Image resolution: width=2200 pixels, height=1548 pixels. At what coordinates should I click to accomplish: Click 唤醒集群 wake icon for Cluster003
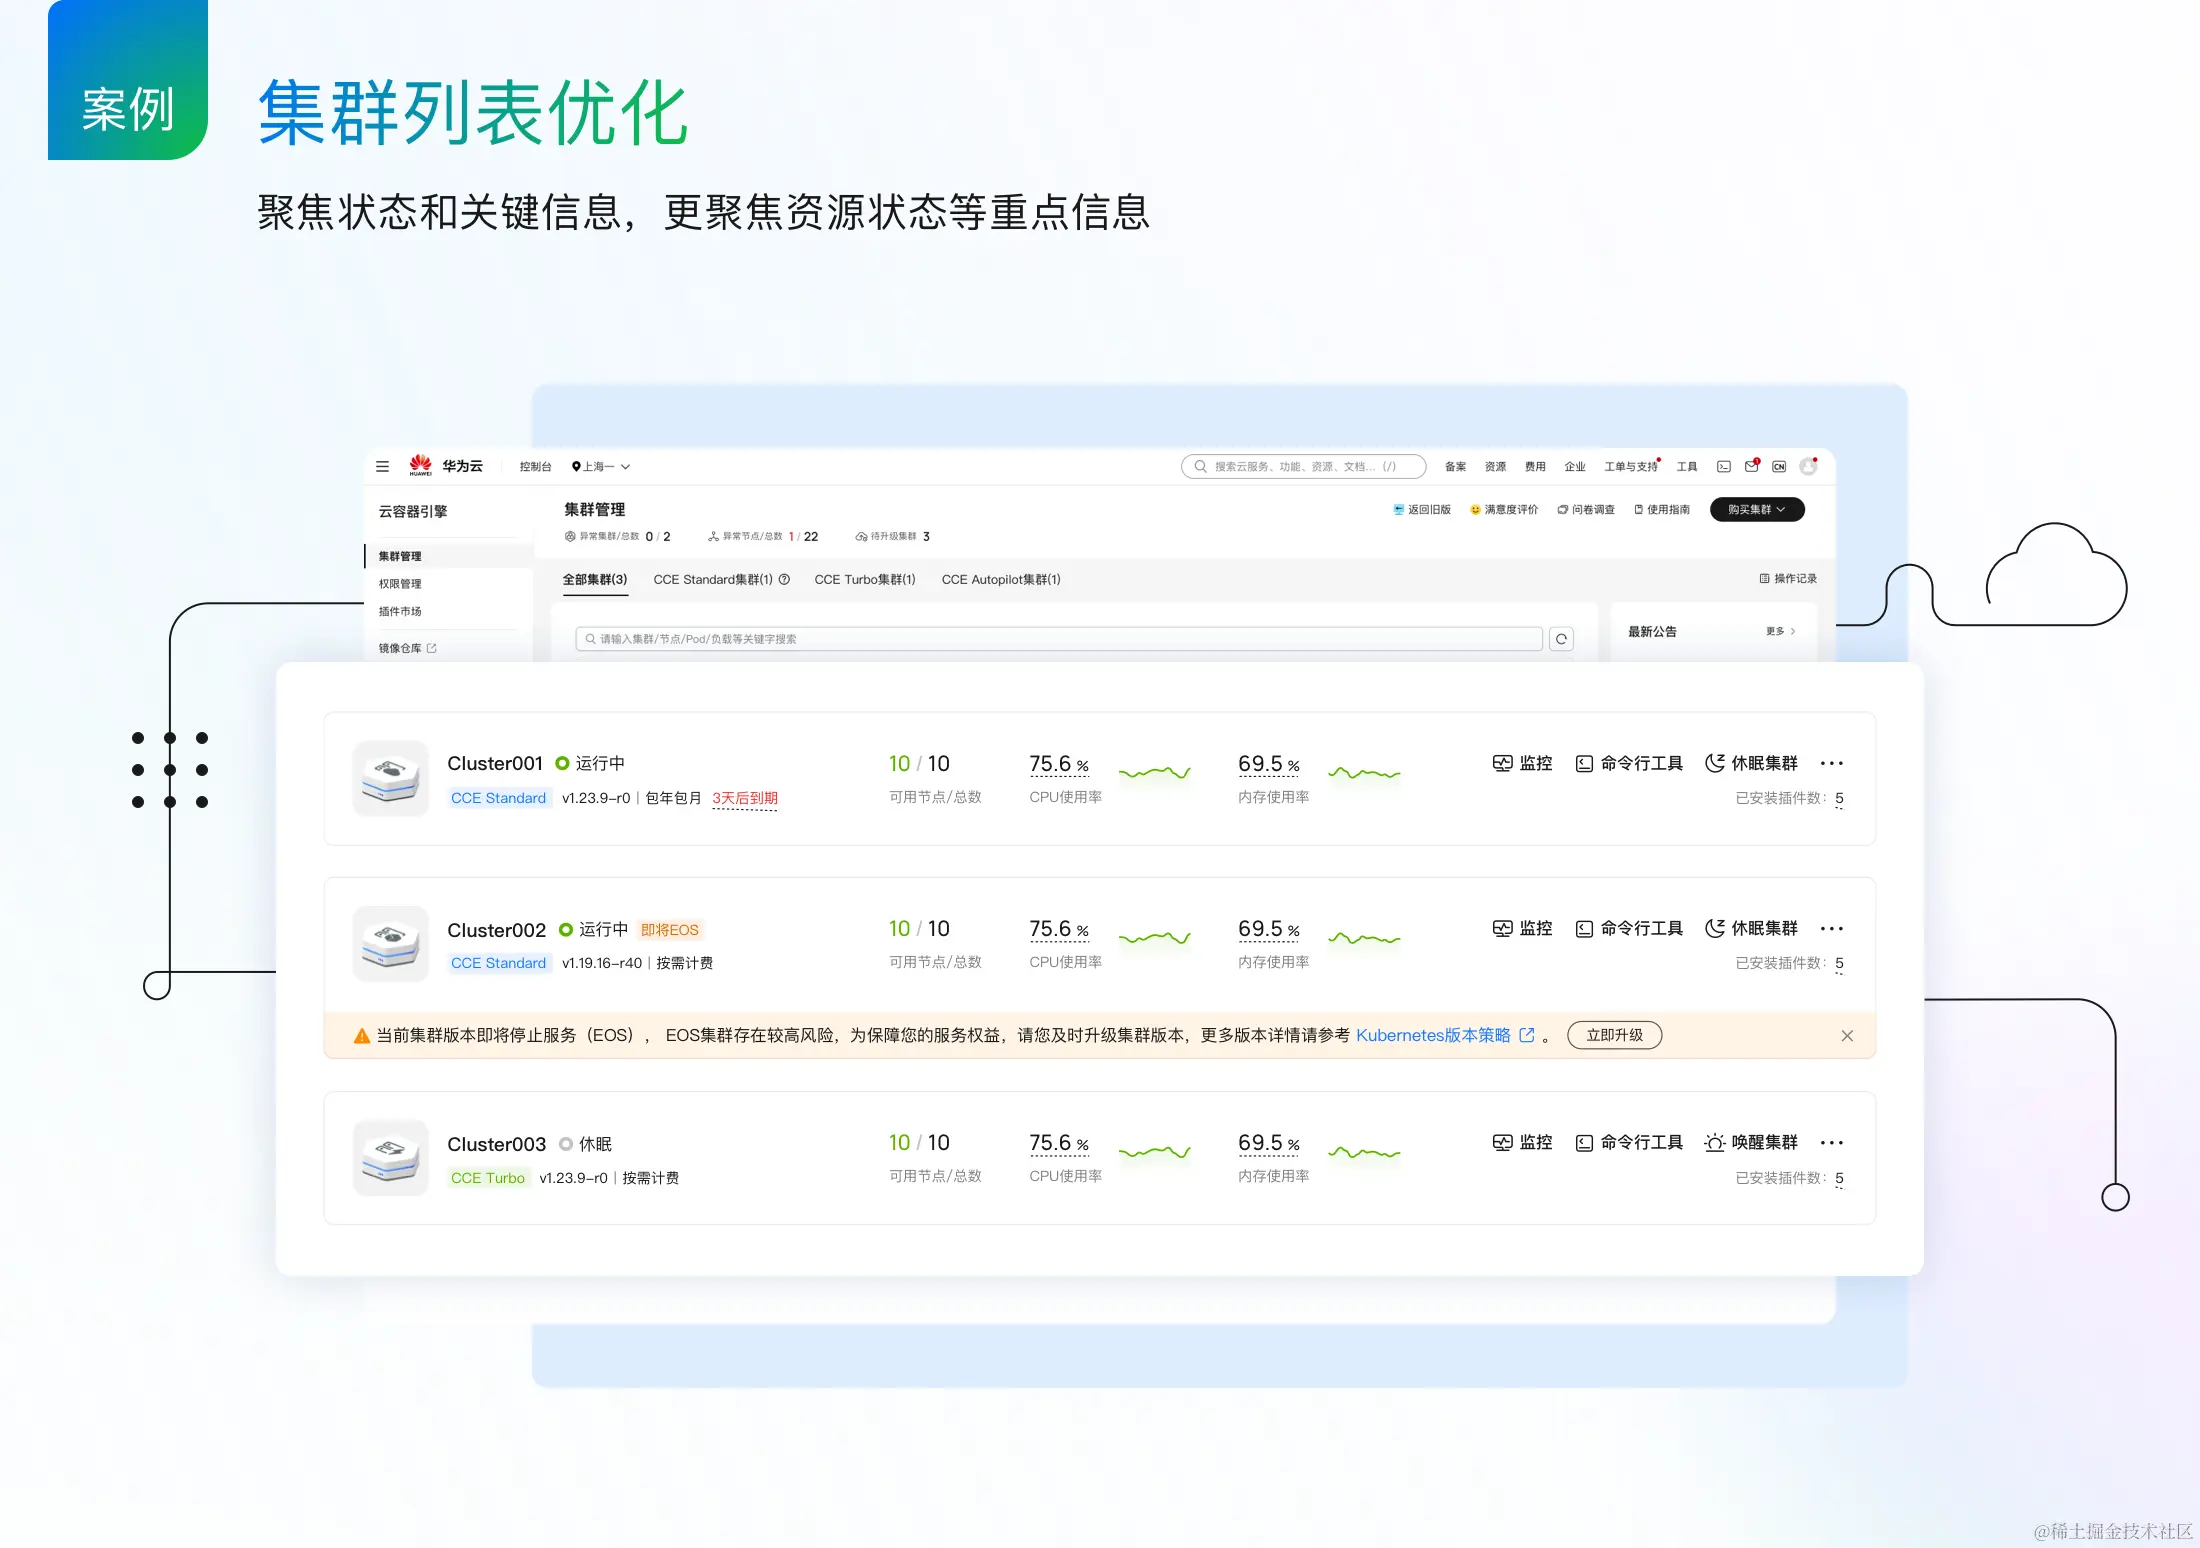point(1715,1142)
